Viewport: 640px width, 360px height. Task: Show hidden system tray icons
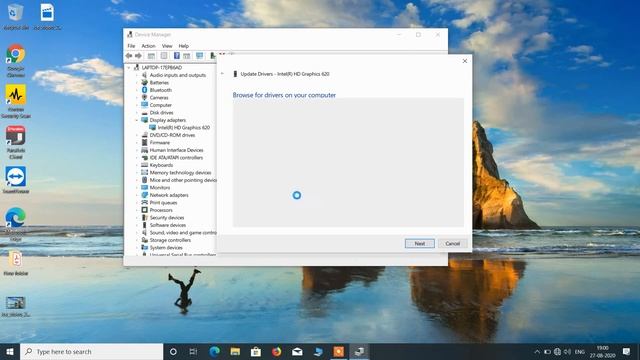pos(537,351)
